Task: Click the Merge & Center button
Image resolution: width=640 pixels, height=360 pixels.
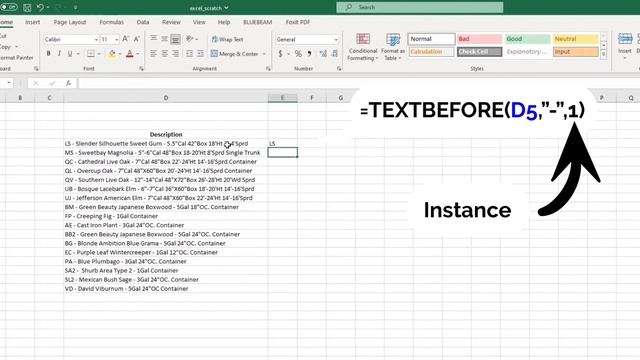Action: 235,53
